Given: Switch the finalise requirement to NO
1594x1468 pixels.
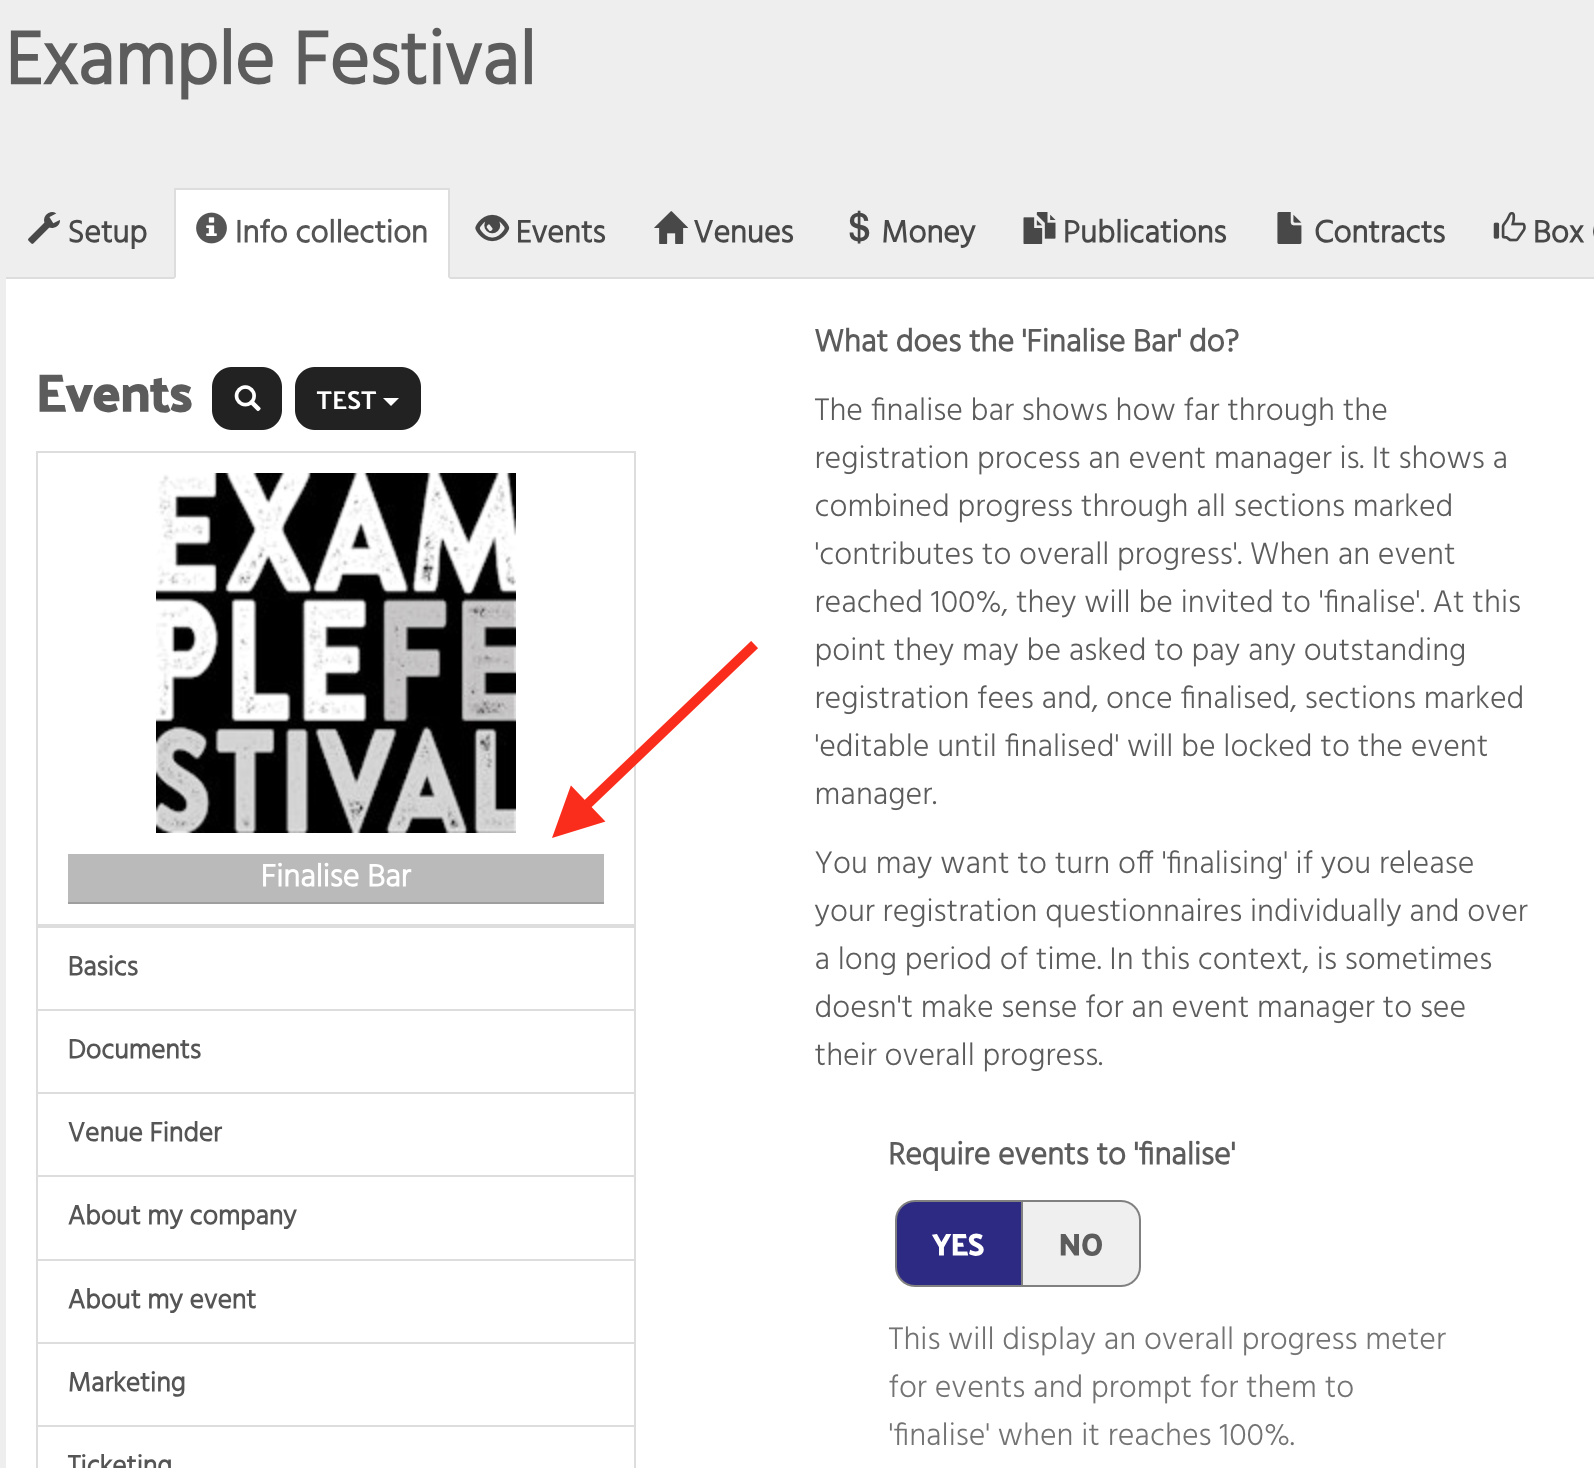Looking at the screenshot, I should click(1080, 1244).
